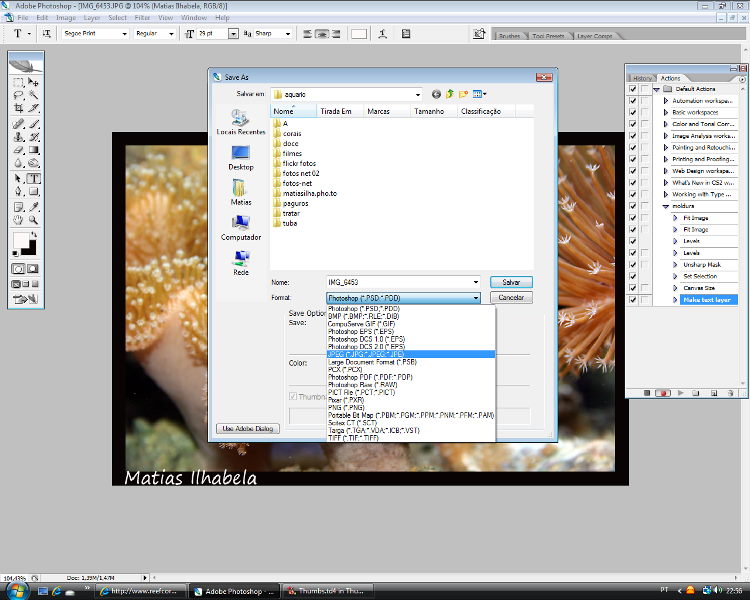The image size is (750, 600).
Task: Click the text color swatch in options bar
Action: point(358,33)
